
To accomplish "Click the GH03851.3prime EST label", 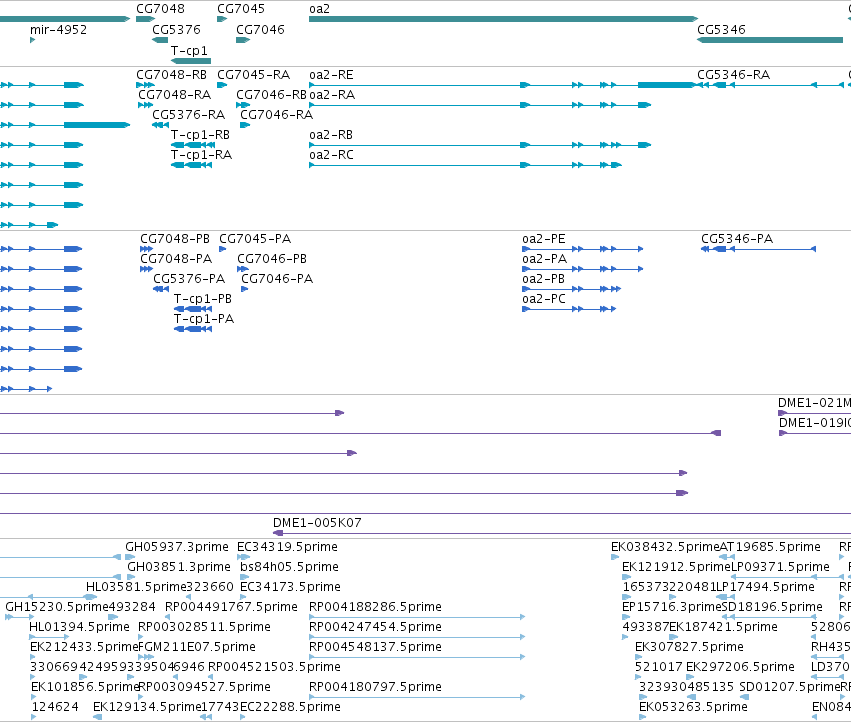I will click(x=179, y=567).
